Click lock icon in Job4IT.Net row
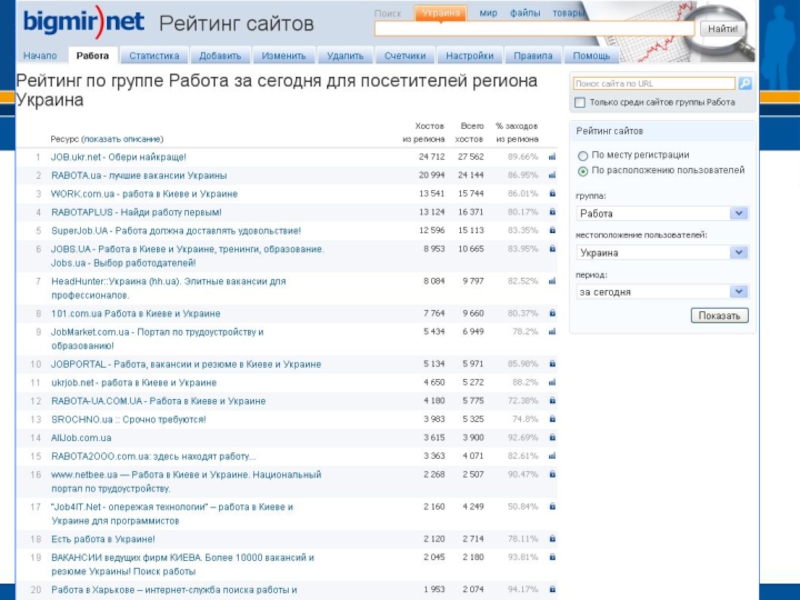This screenshot has width=800, height=600. coord(552,507)
